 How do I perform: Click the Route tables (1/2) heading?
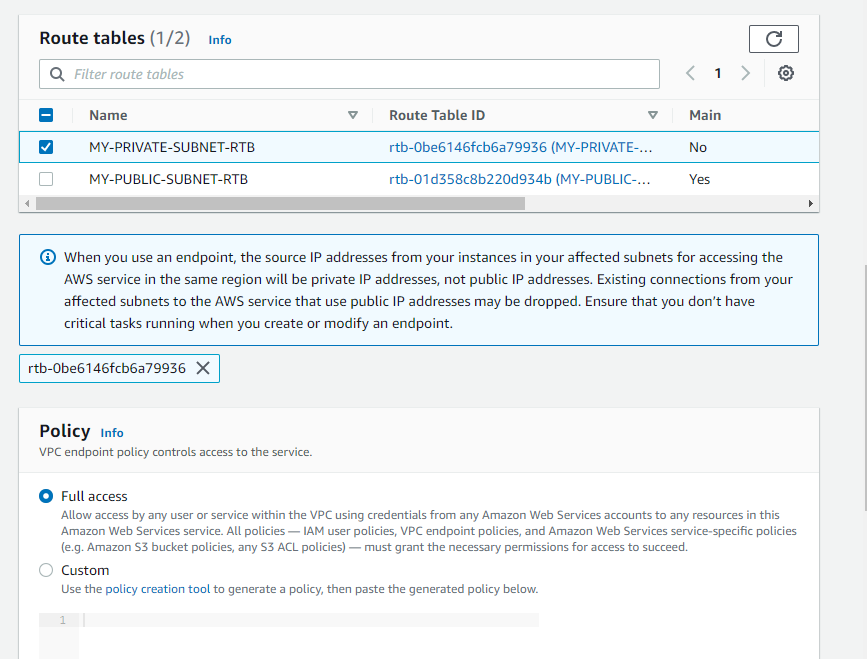pos(114,38)
